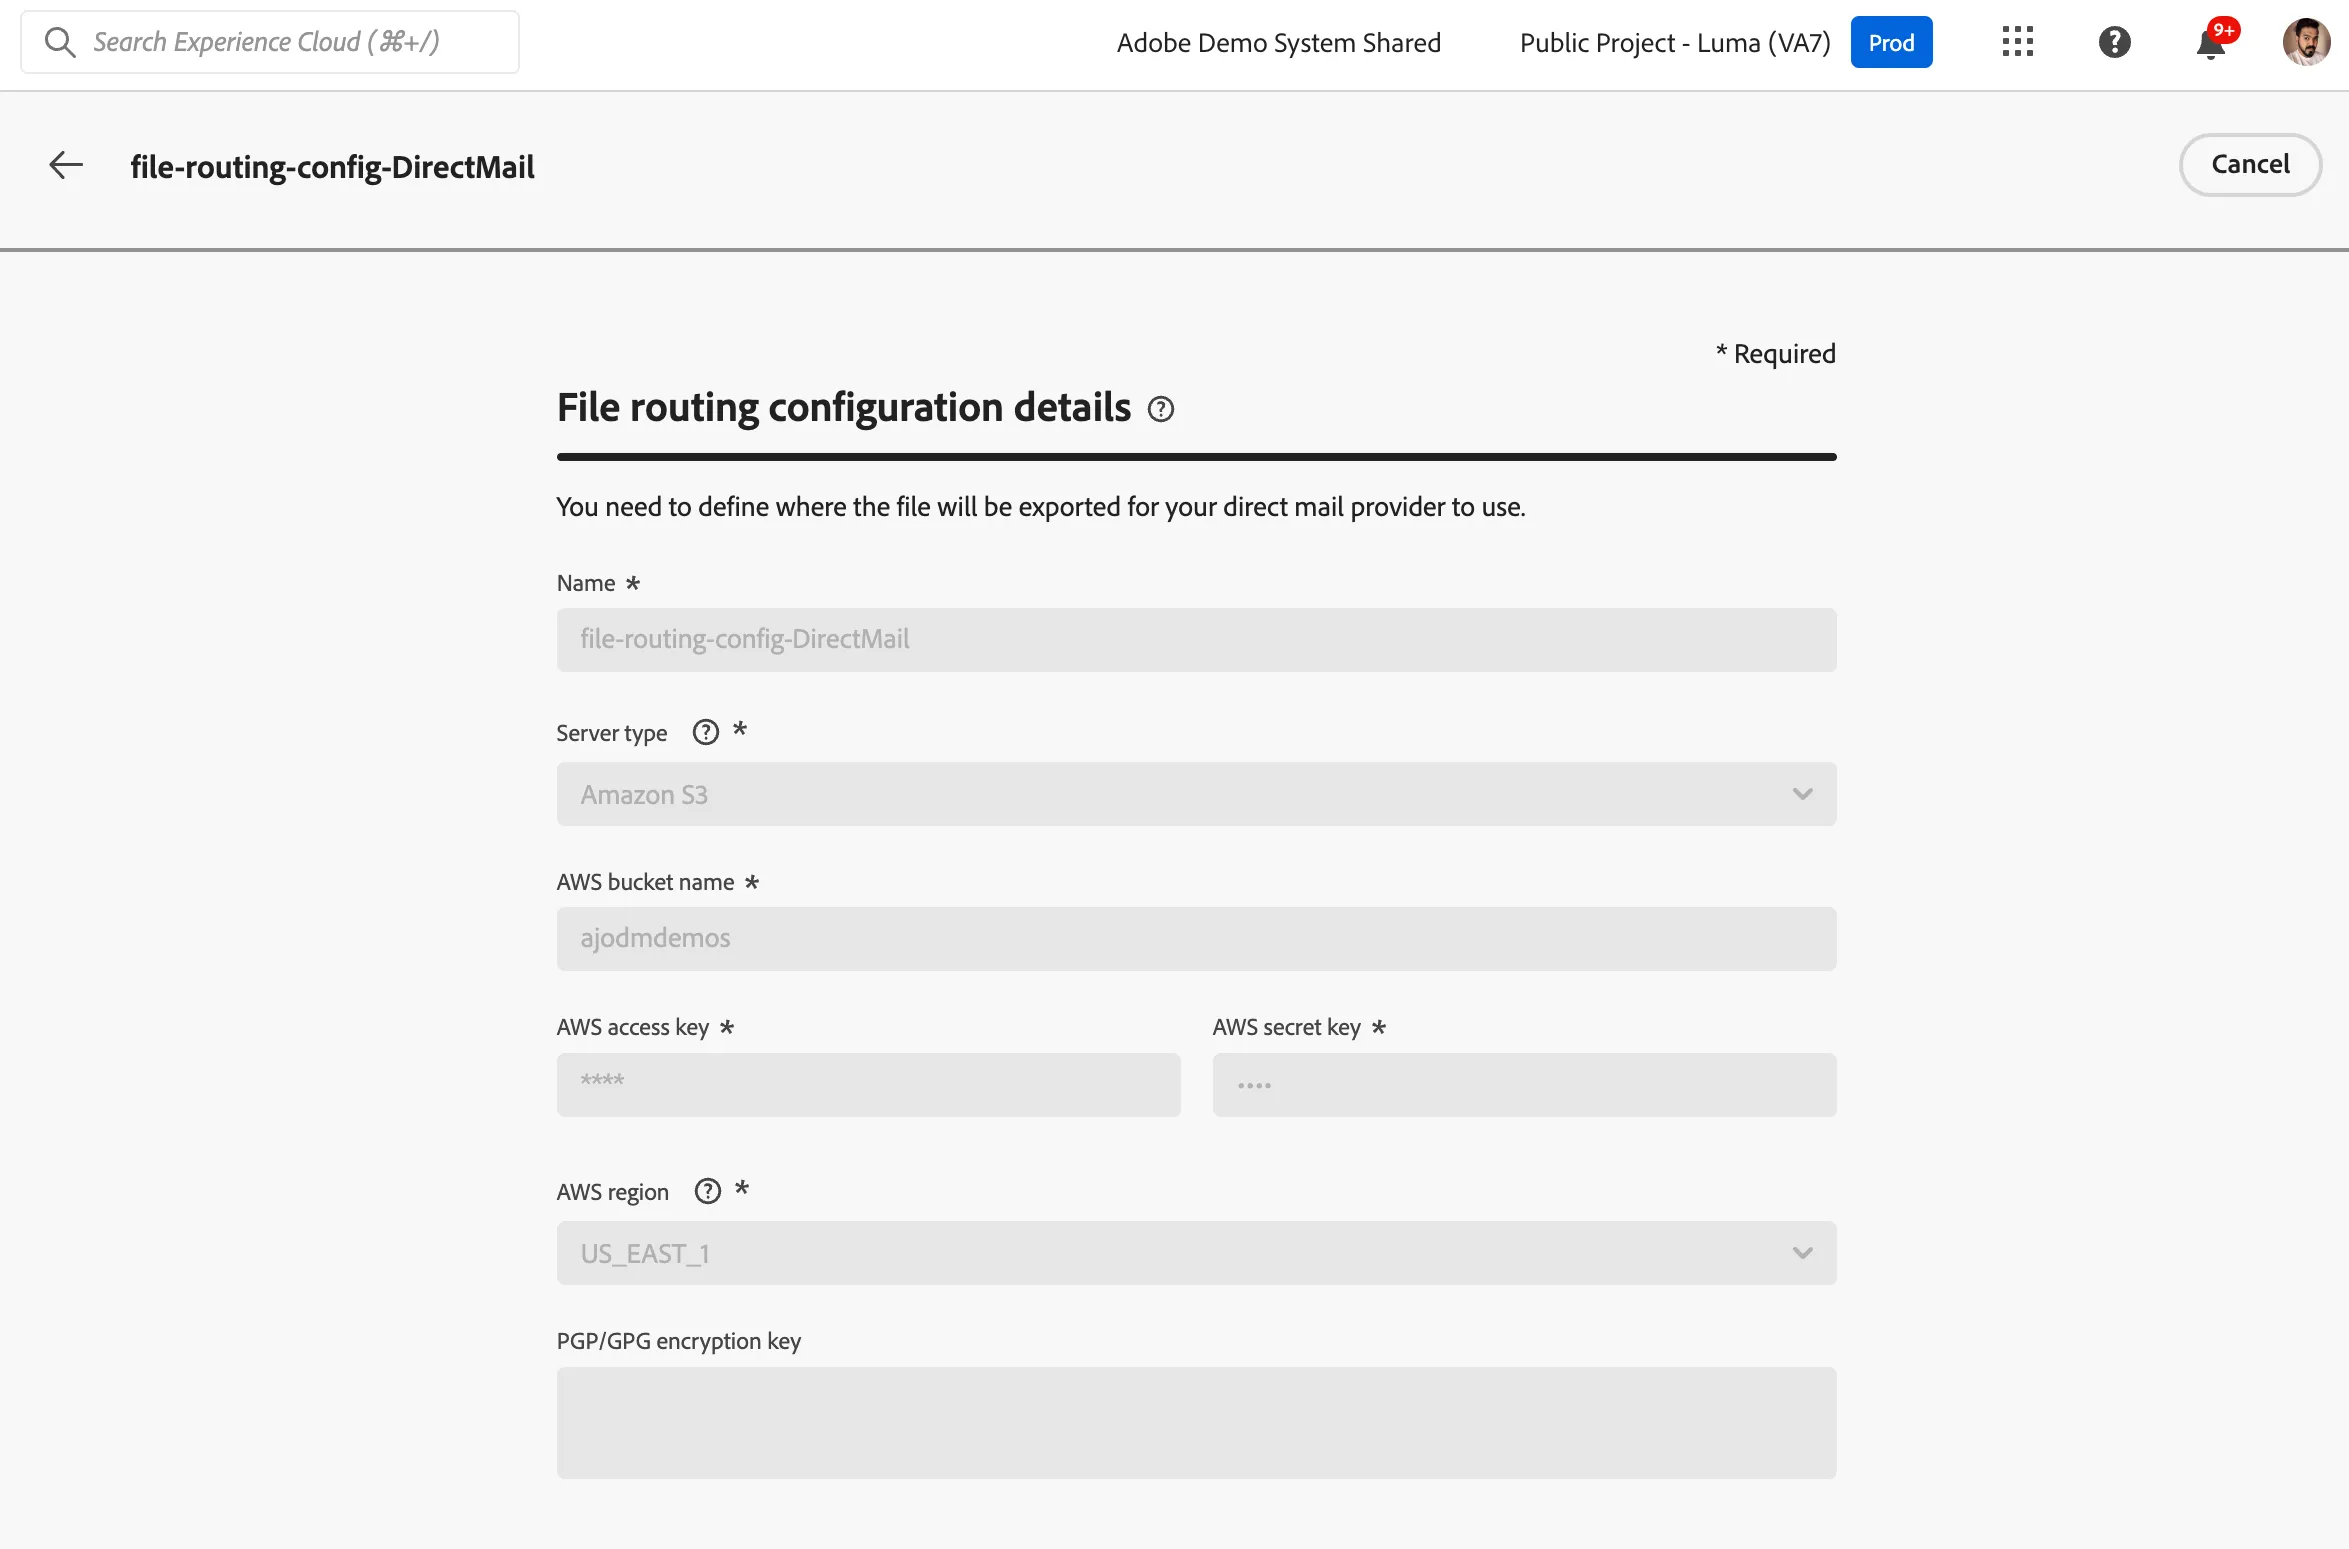
Task: Expand the AWS region US_EAST_1 dropdown
Action: [x=1196, y=1253]
